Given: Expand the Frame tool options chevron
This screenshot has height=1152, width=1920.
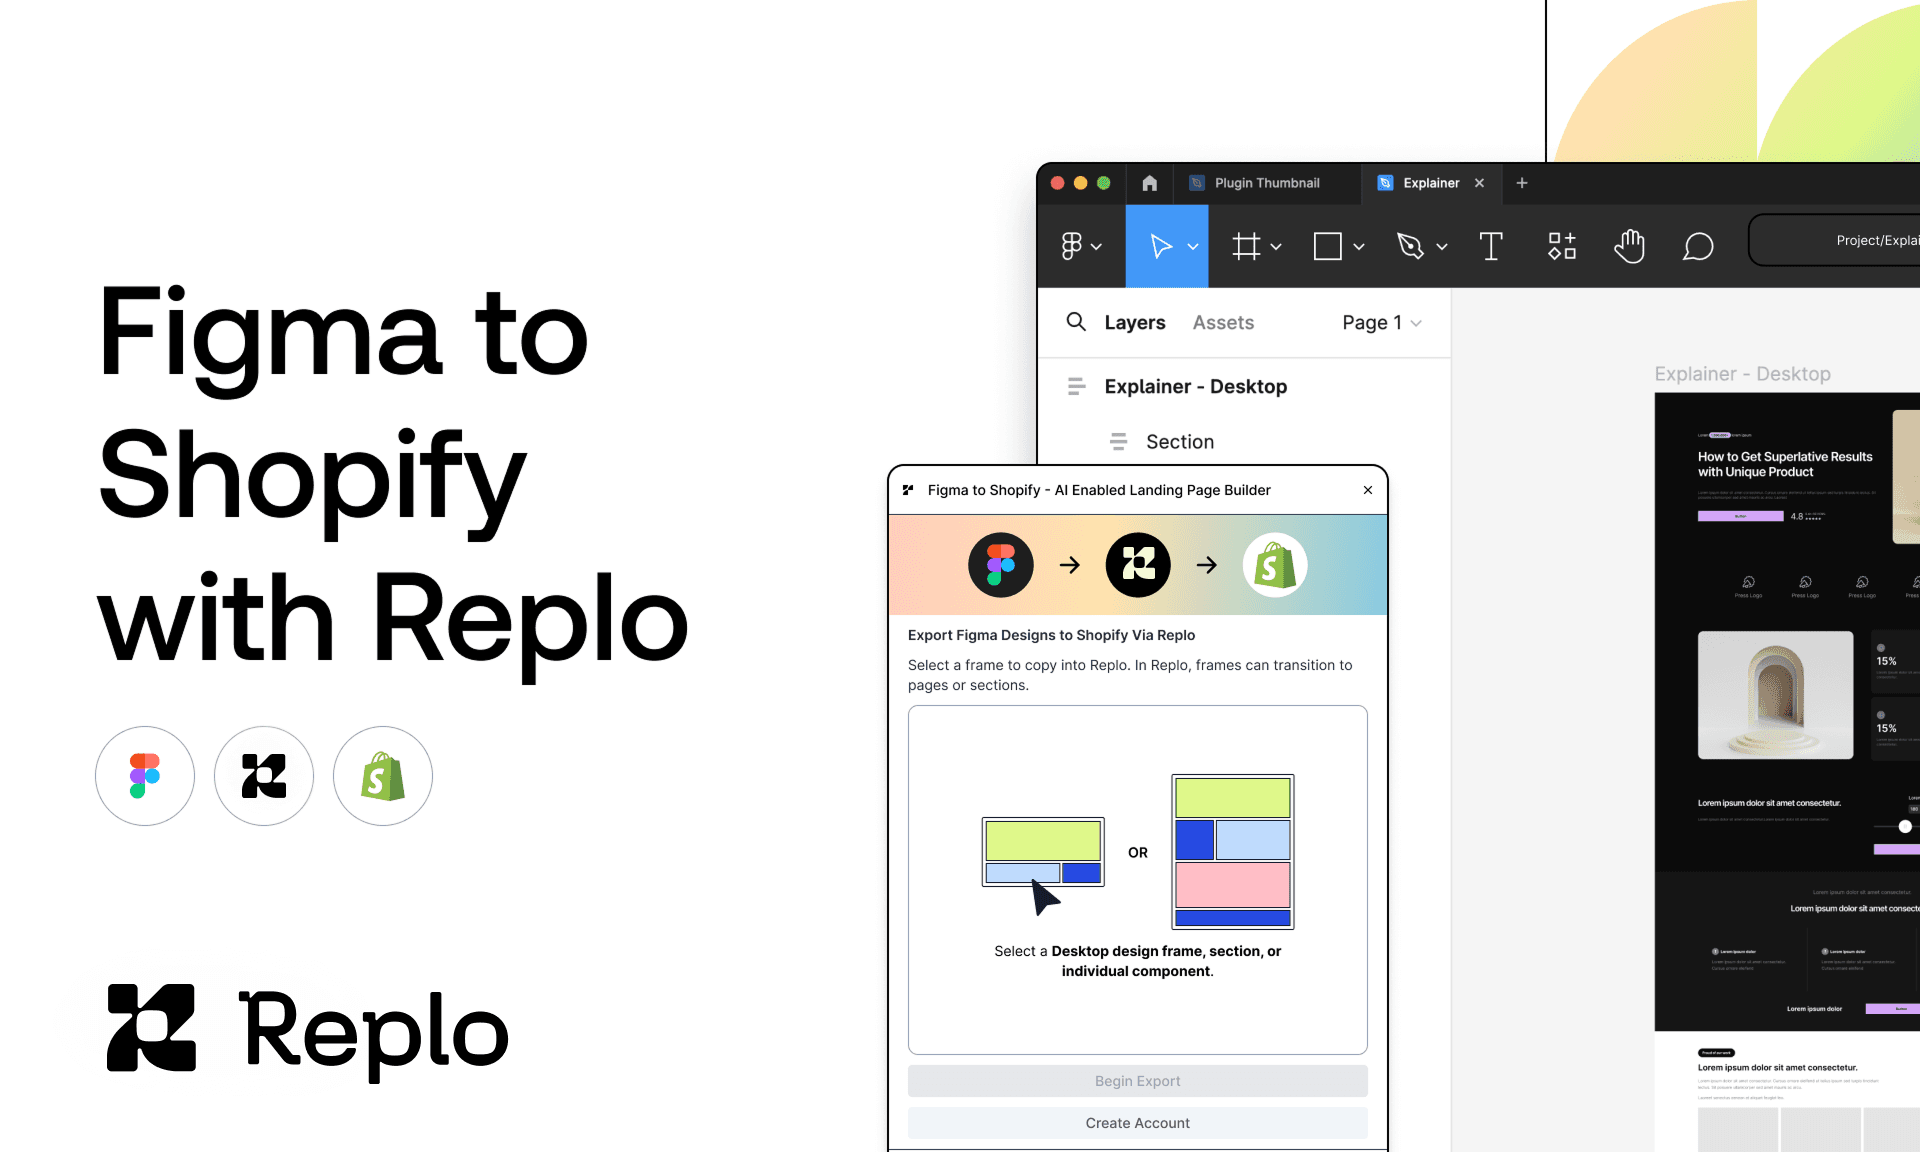Looking at the screenshot, I should click(x=1276, y=247).
